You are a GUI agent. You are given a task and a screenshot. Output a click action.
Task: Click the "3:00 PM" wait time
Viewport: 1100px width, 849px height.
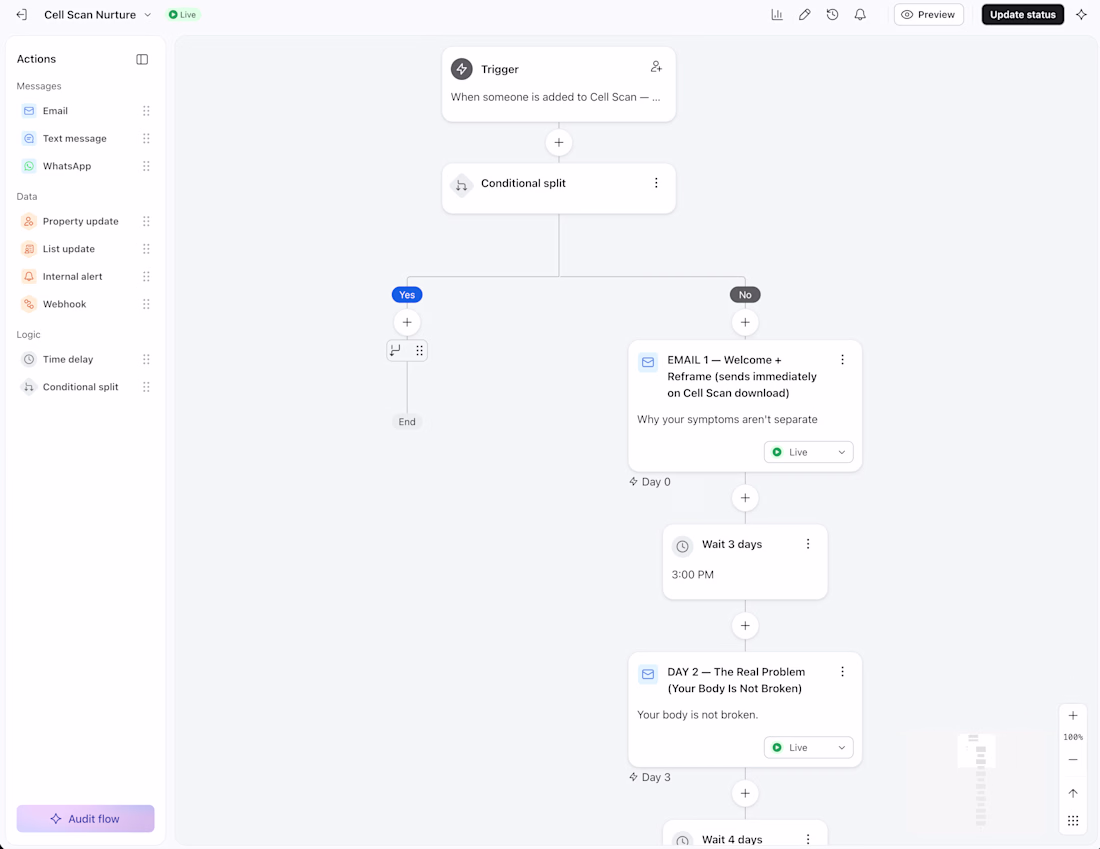point(692,575)
